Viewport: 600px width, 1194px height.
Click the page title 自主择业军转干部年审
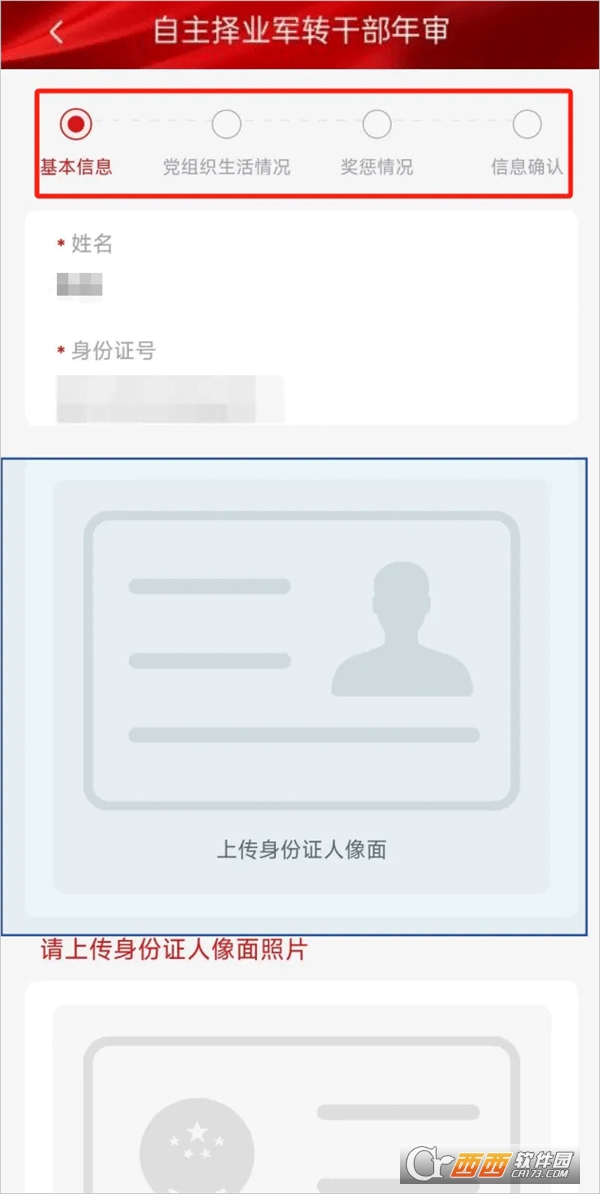coord(301,31)
